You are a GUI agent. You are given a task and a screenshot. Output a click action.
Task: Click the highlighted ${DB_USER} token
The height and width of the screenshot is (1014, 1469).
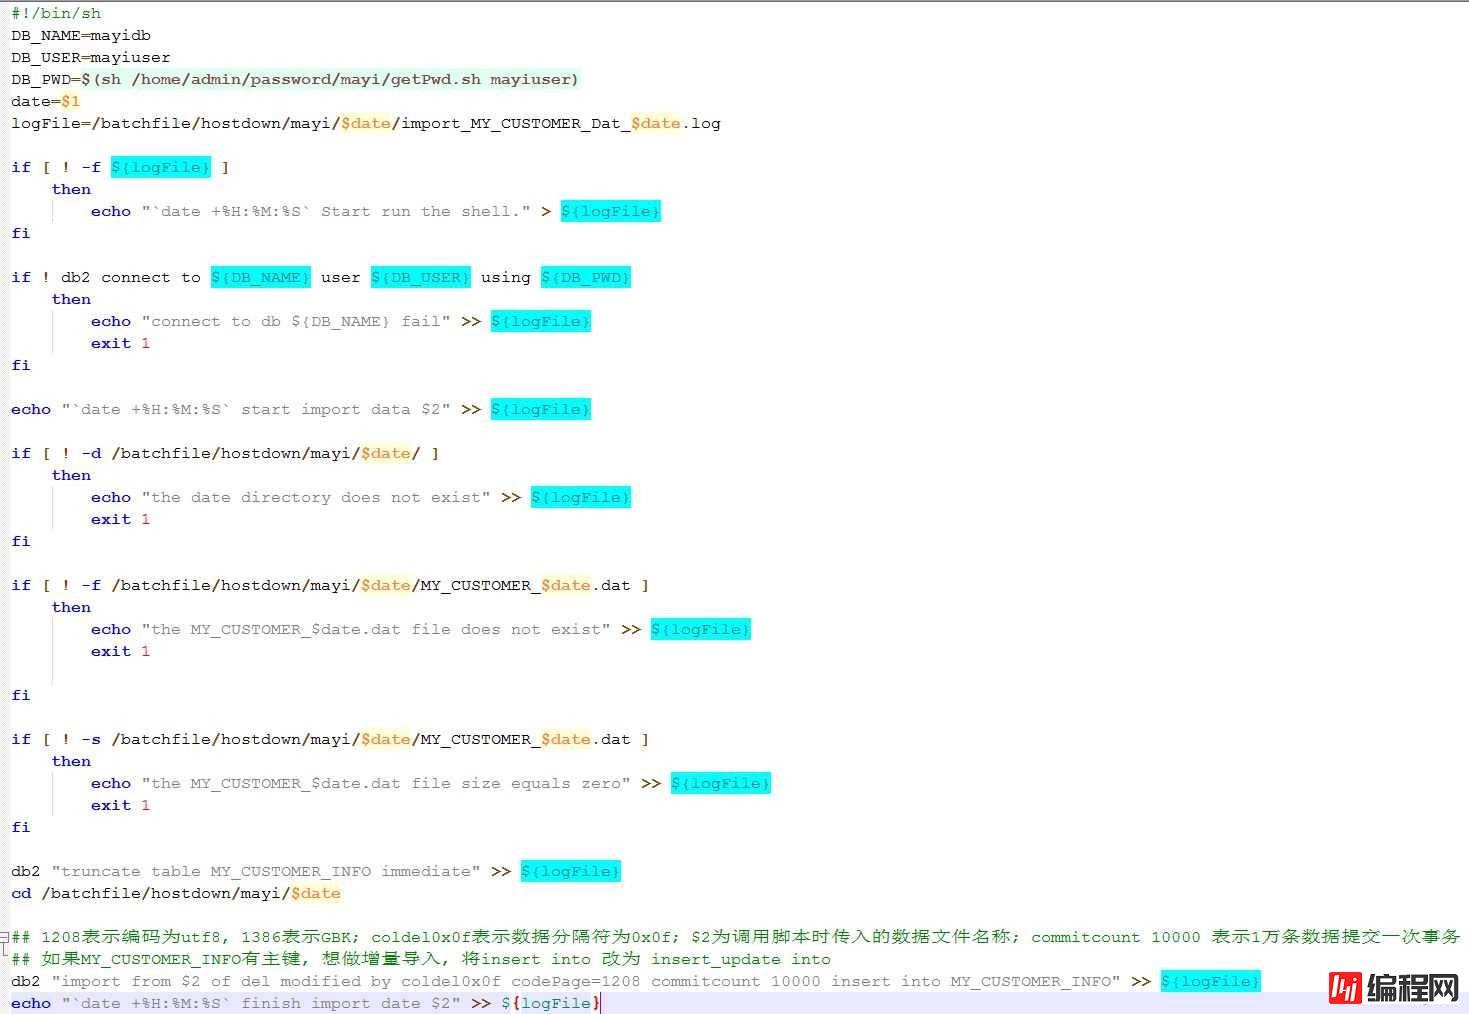coord(421,277)
